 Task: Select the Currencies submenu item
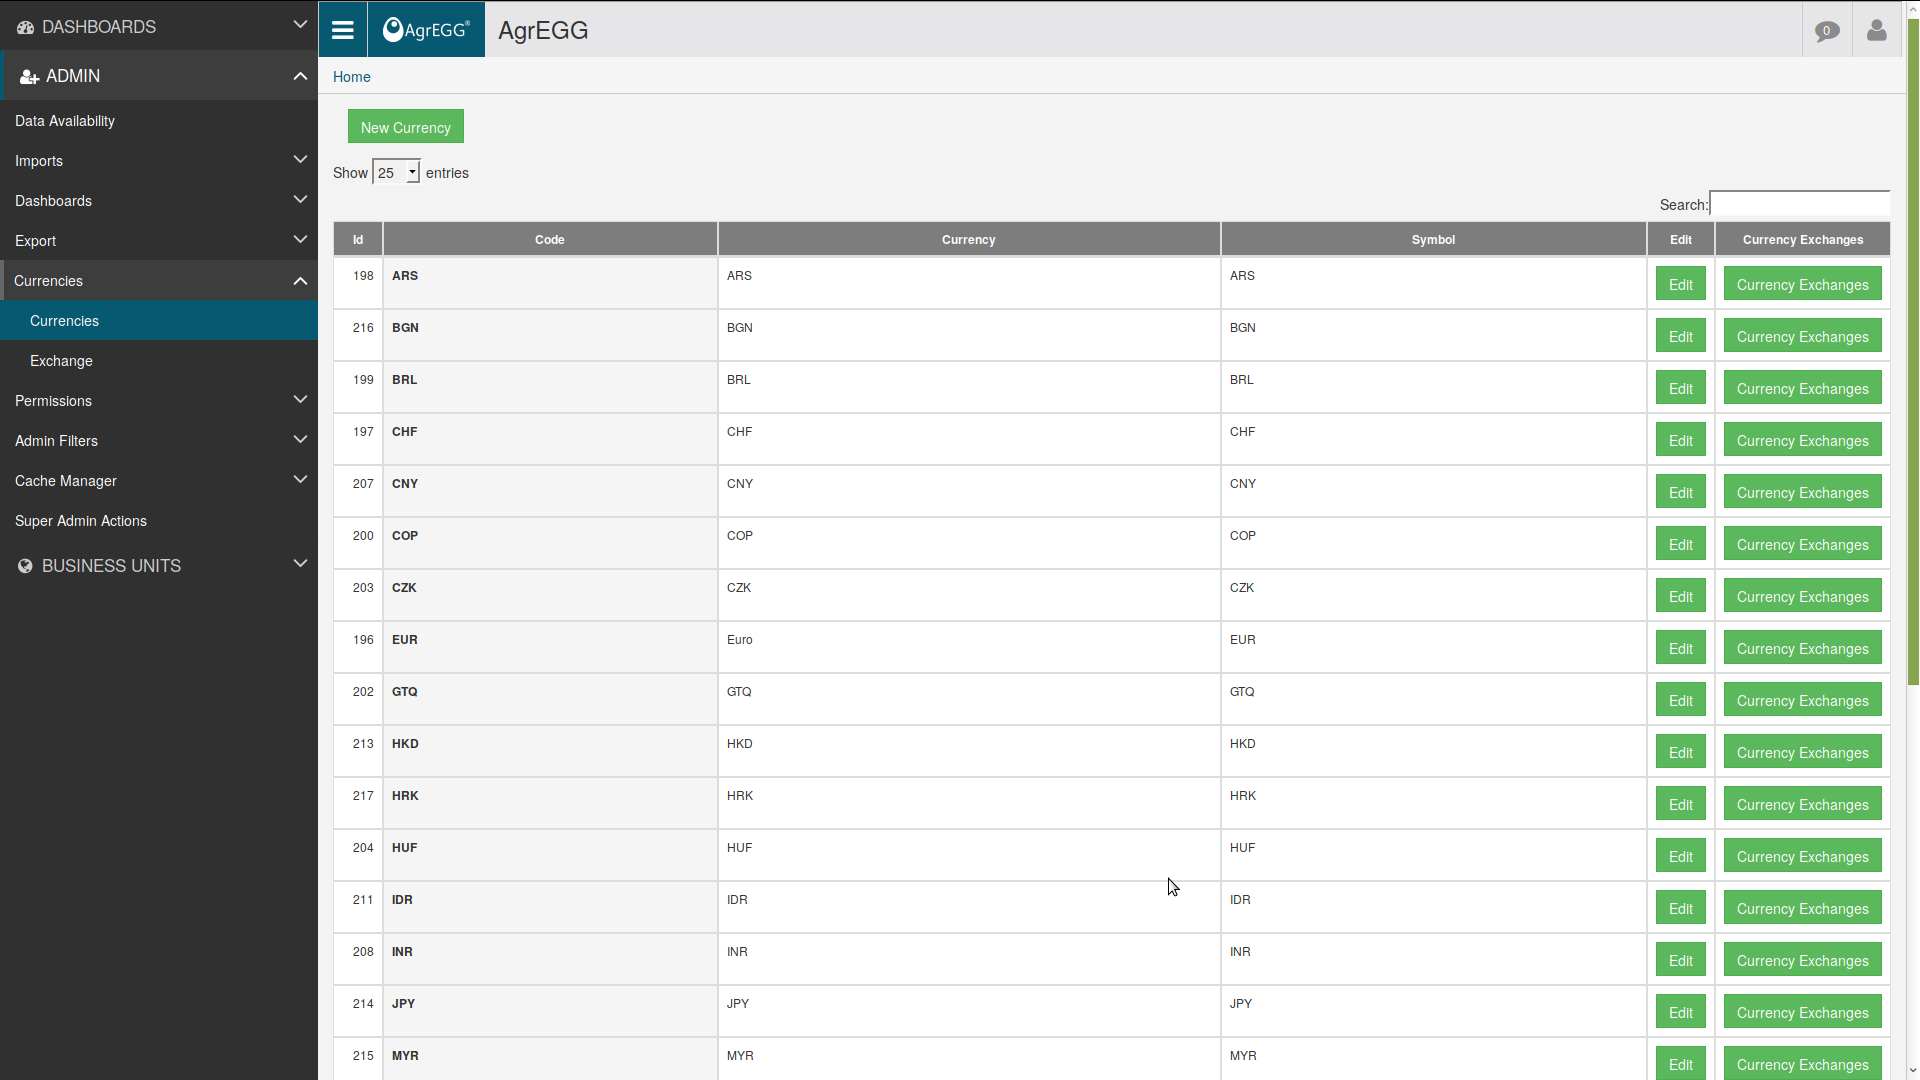tap(159, 321)
